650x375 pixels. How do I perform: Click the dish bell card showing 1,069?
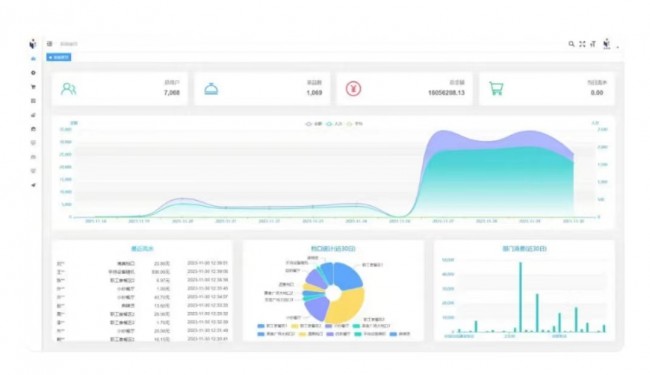262,88
